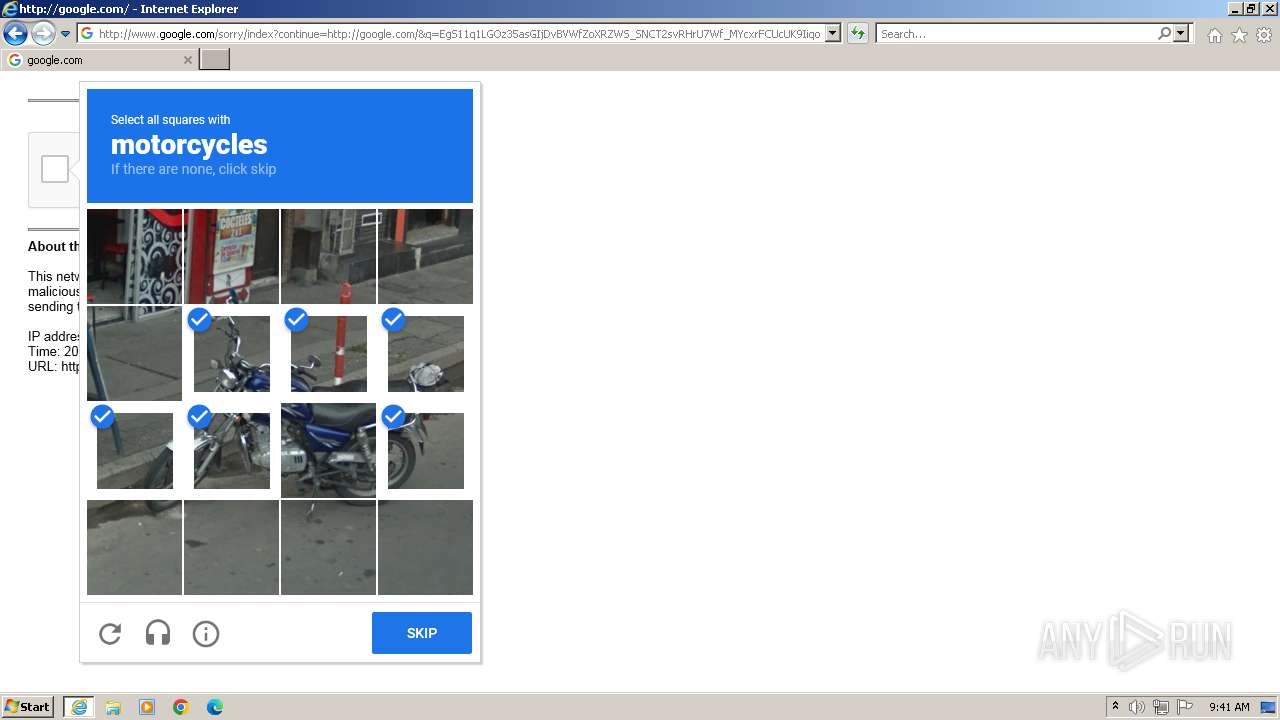Launch Edge from the taskbar
Screen dimensions: 1280x720
tap(215, 707)
